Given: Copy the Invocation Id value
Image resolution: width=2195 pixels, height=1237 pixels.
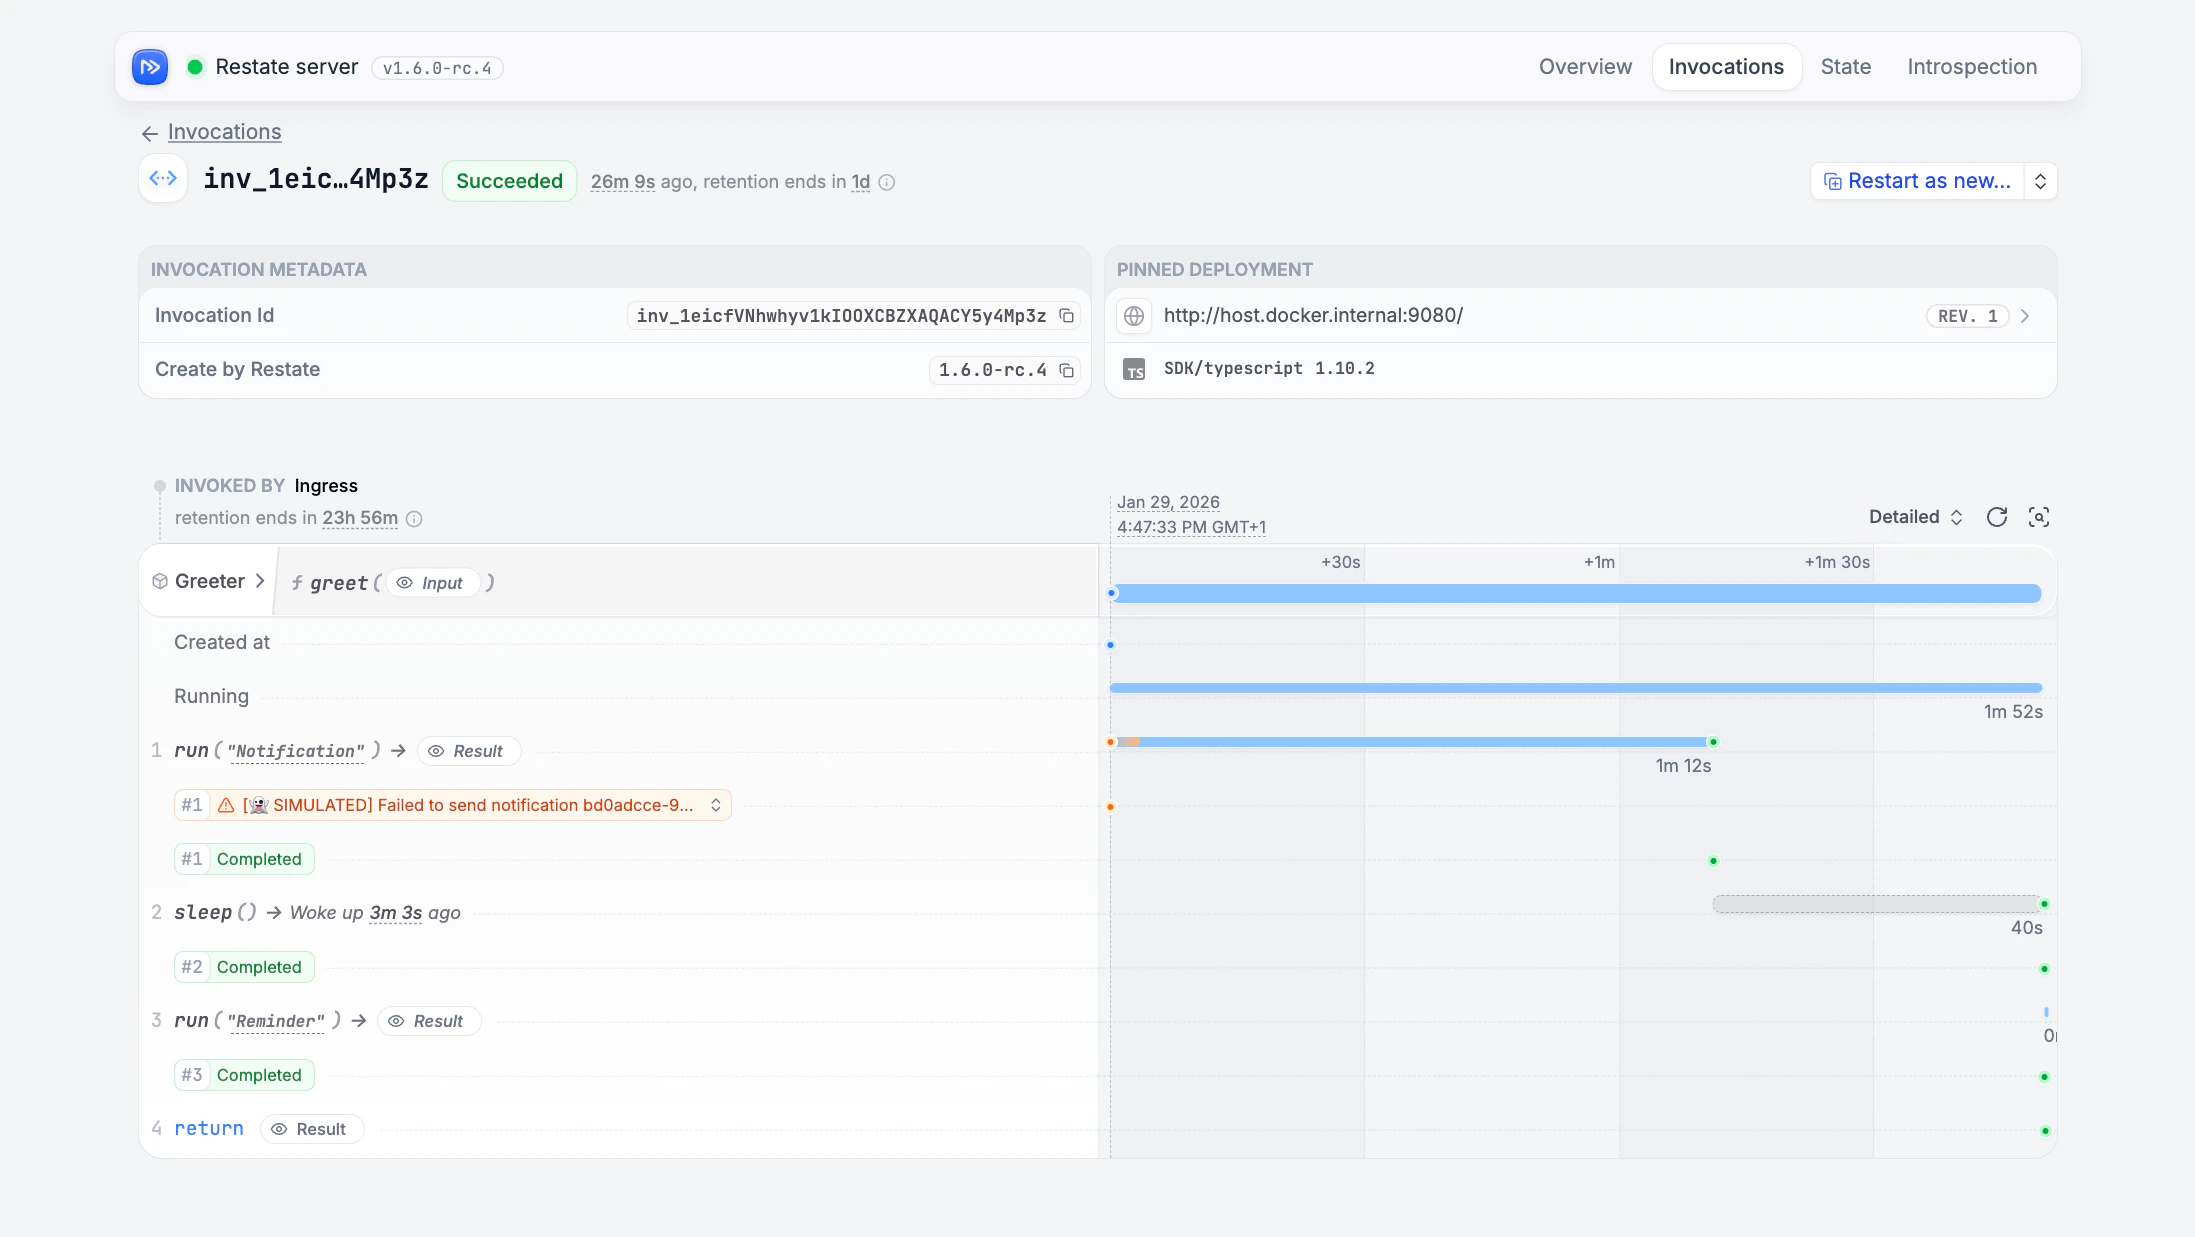Looking at the screenshot, I should coord(1066,316).
